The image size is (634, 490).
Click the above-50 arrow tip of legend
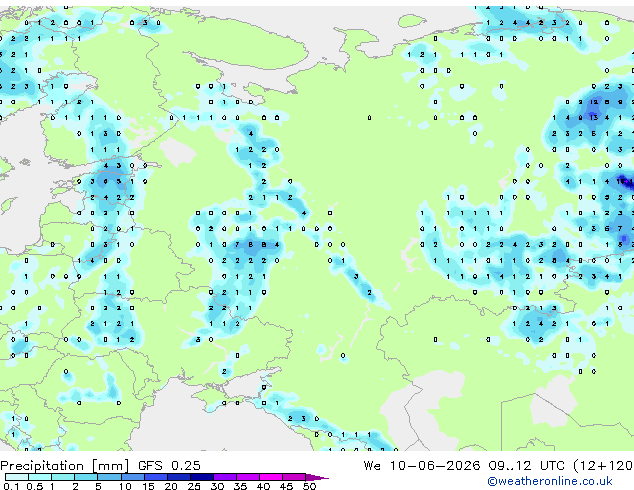[317, 477]
